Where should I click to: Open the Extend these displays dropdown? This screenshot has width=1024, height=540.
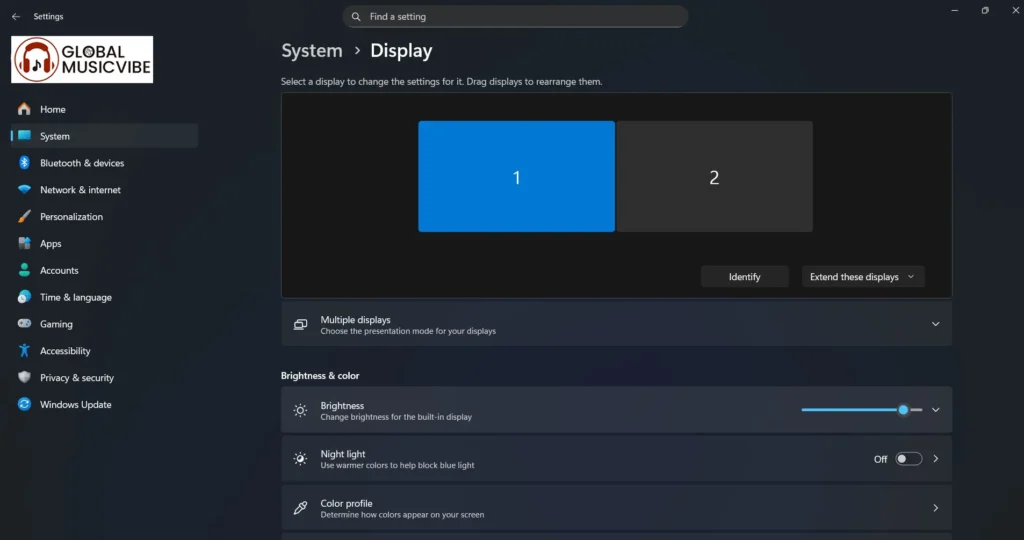pyautogui.click(x=863, y=277)
